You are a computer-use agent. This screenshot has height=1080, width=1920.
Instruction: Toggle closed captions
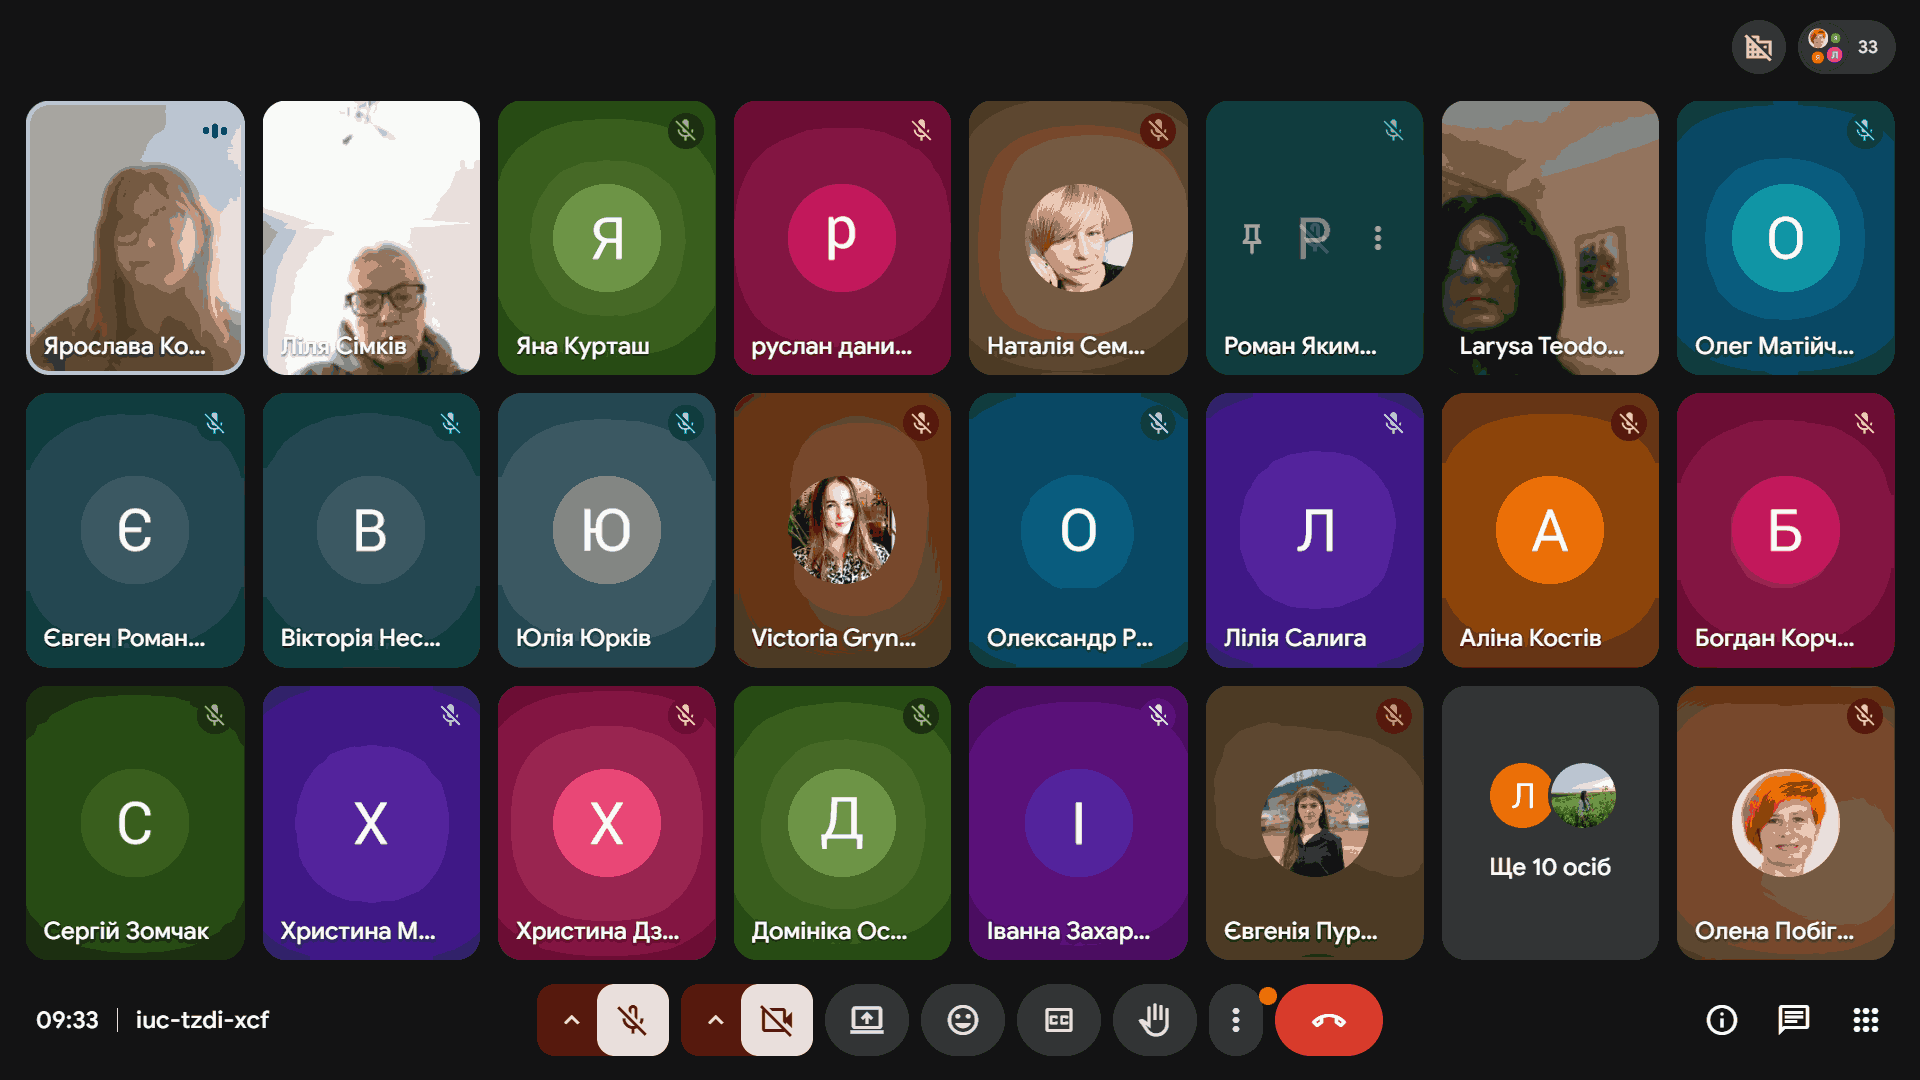tap(1059, 1020)
